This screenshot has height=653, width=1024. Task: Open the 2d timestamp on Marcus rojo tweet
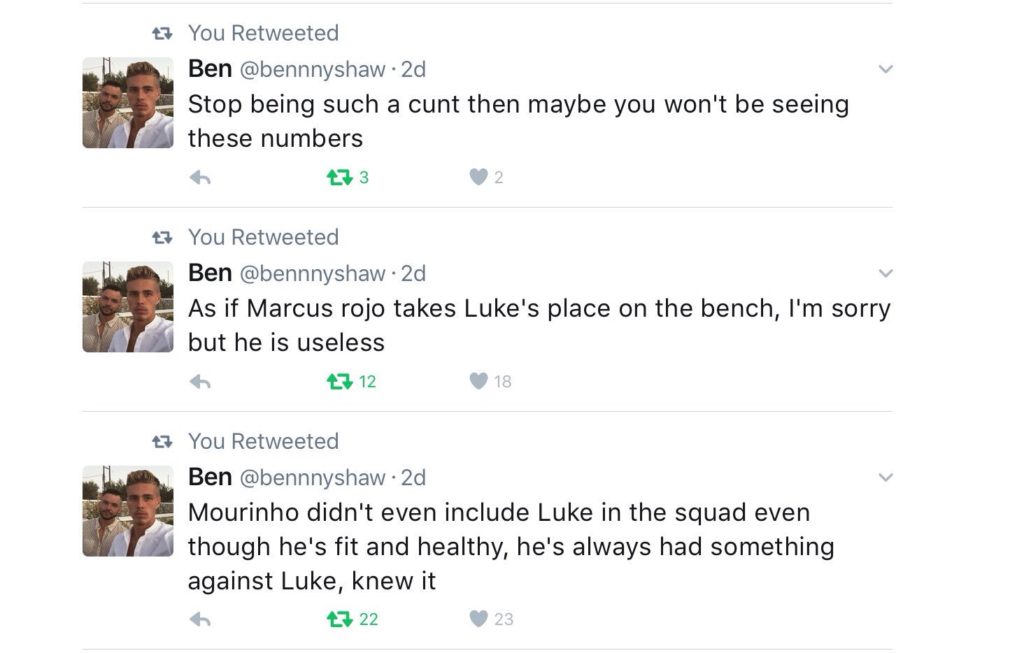tap(413, 273)
